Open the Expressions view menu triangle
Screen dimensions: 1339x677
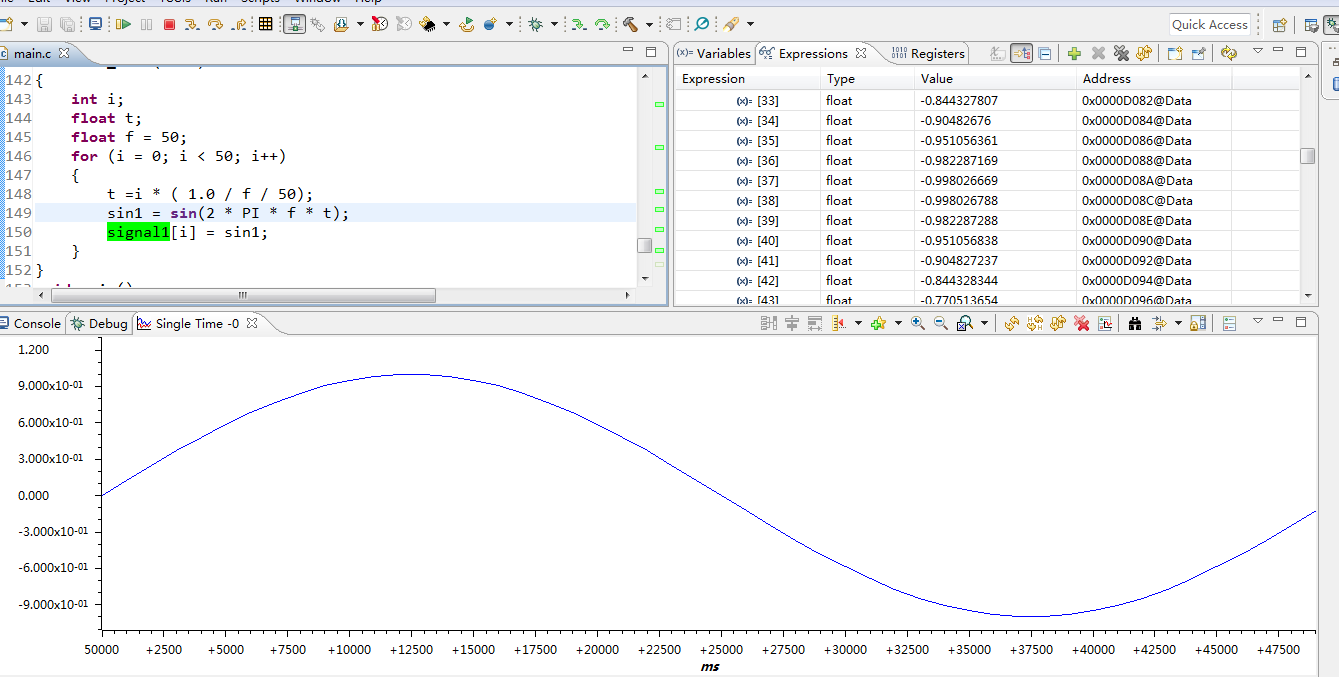pyautogui.click(x=1258, y=51)
